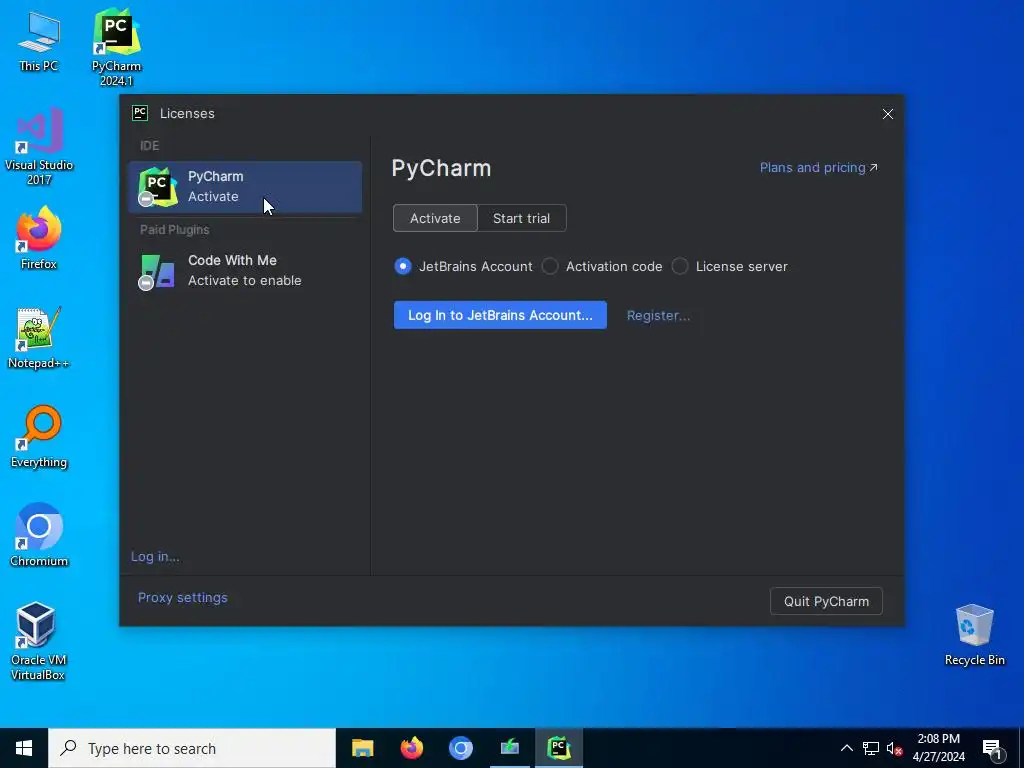Select PyCharm 2024.1 desktop shortcut
Viewport: 1024px width, 768px height.
pos(116,48)
